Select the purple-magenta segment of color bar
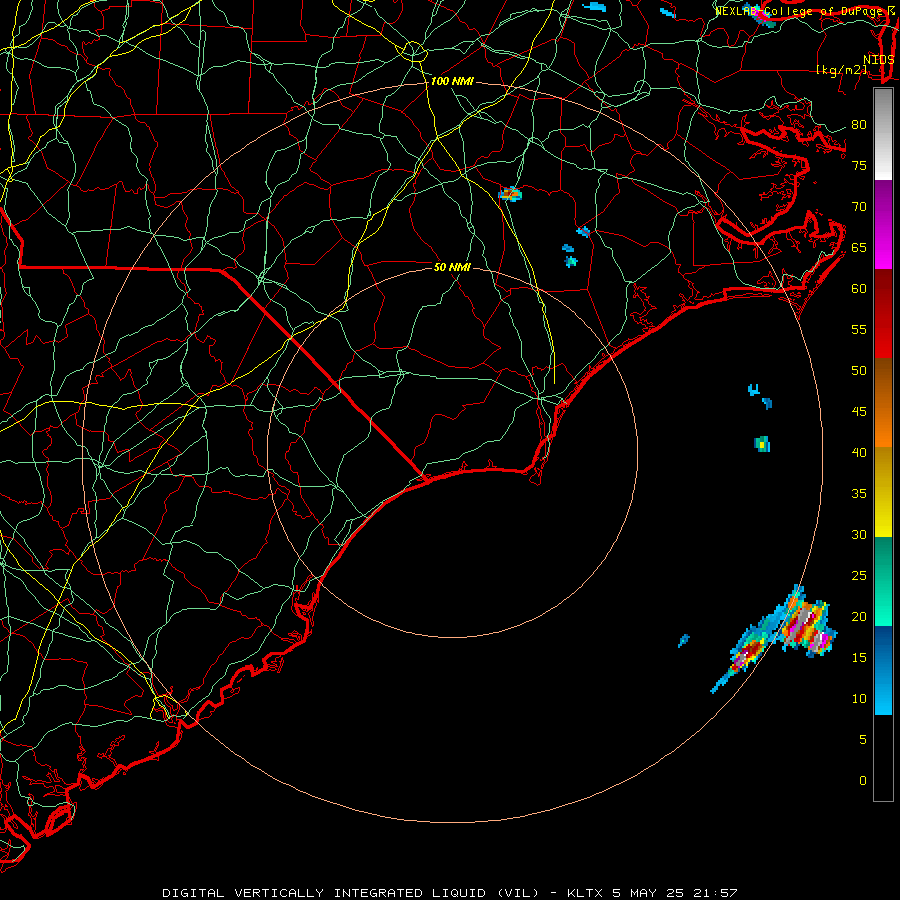900x900 pixels. point(883,224)
